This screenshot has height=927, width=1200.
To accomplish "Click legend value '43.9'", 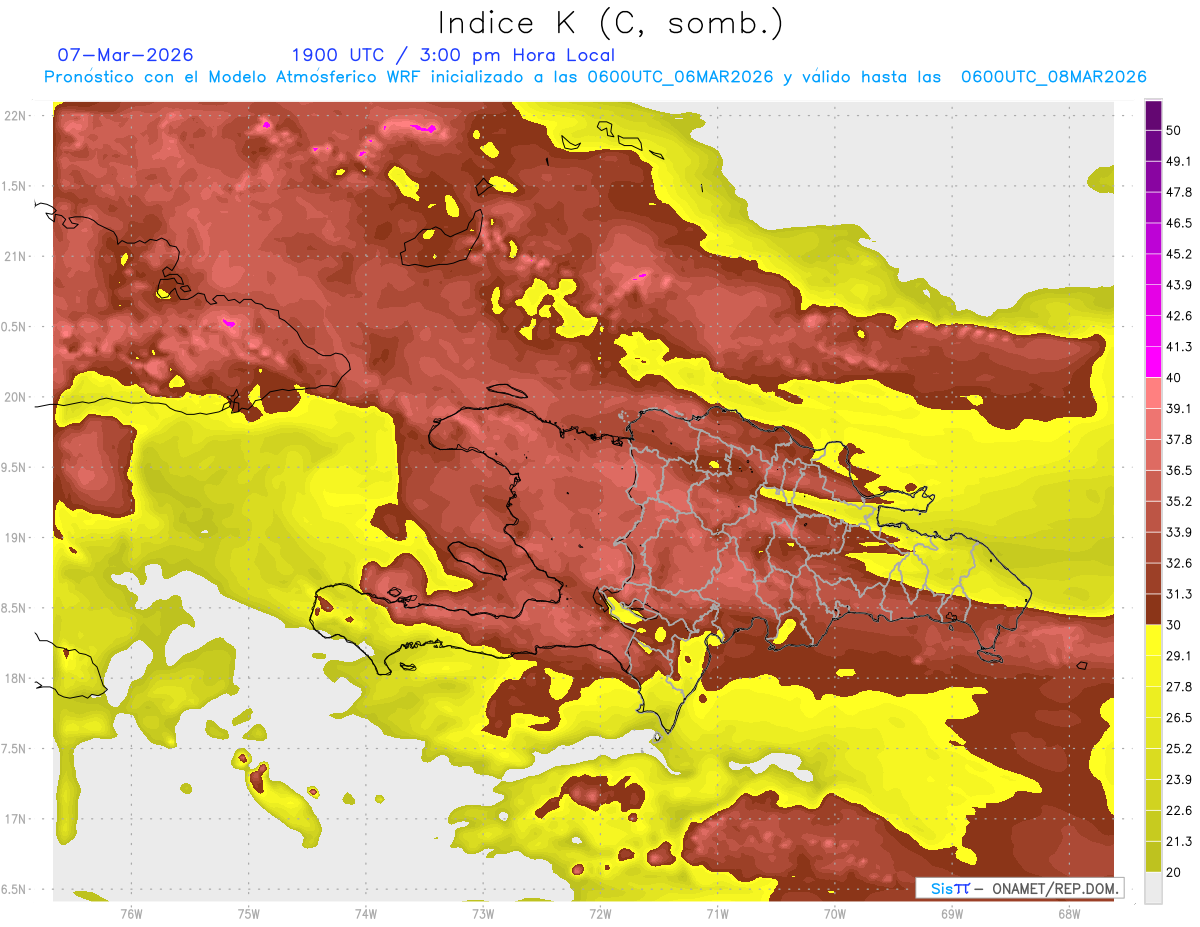I will (1180, 285).
